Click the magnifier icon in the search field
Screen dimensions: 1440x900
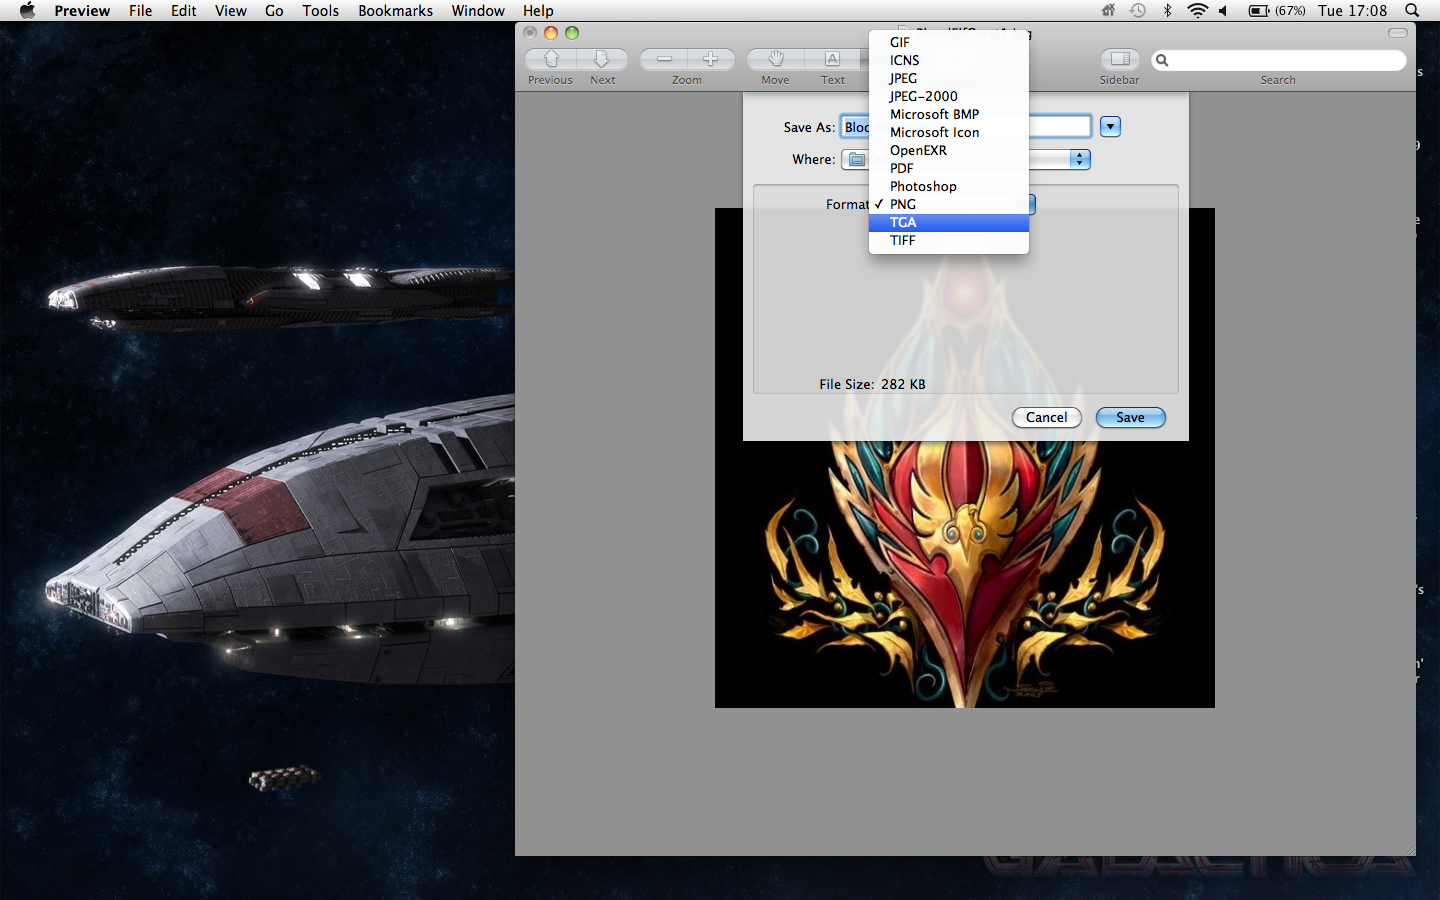1162,60
